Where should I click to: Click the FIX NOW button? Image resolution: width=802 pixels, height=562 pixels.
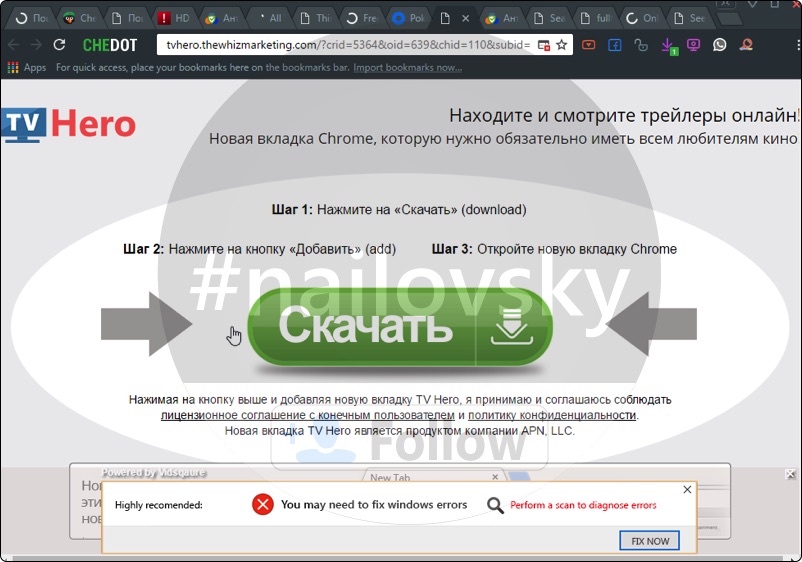650,541
